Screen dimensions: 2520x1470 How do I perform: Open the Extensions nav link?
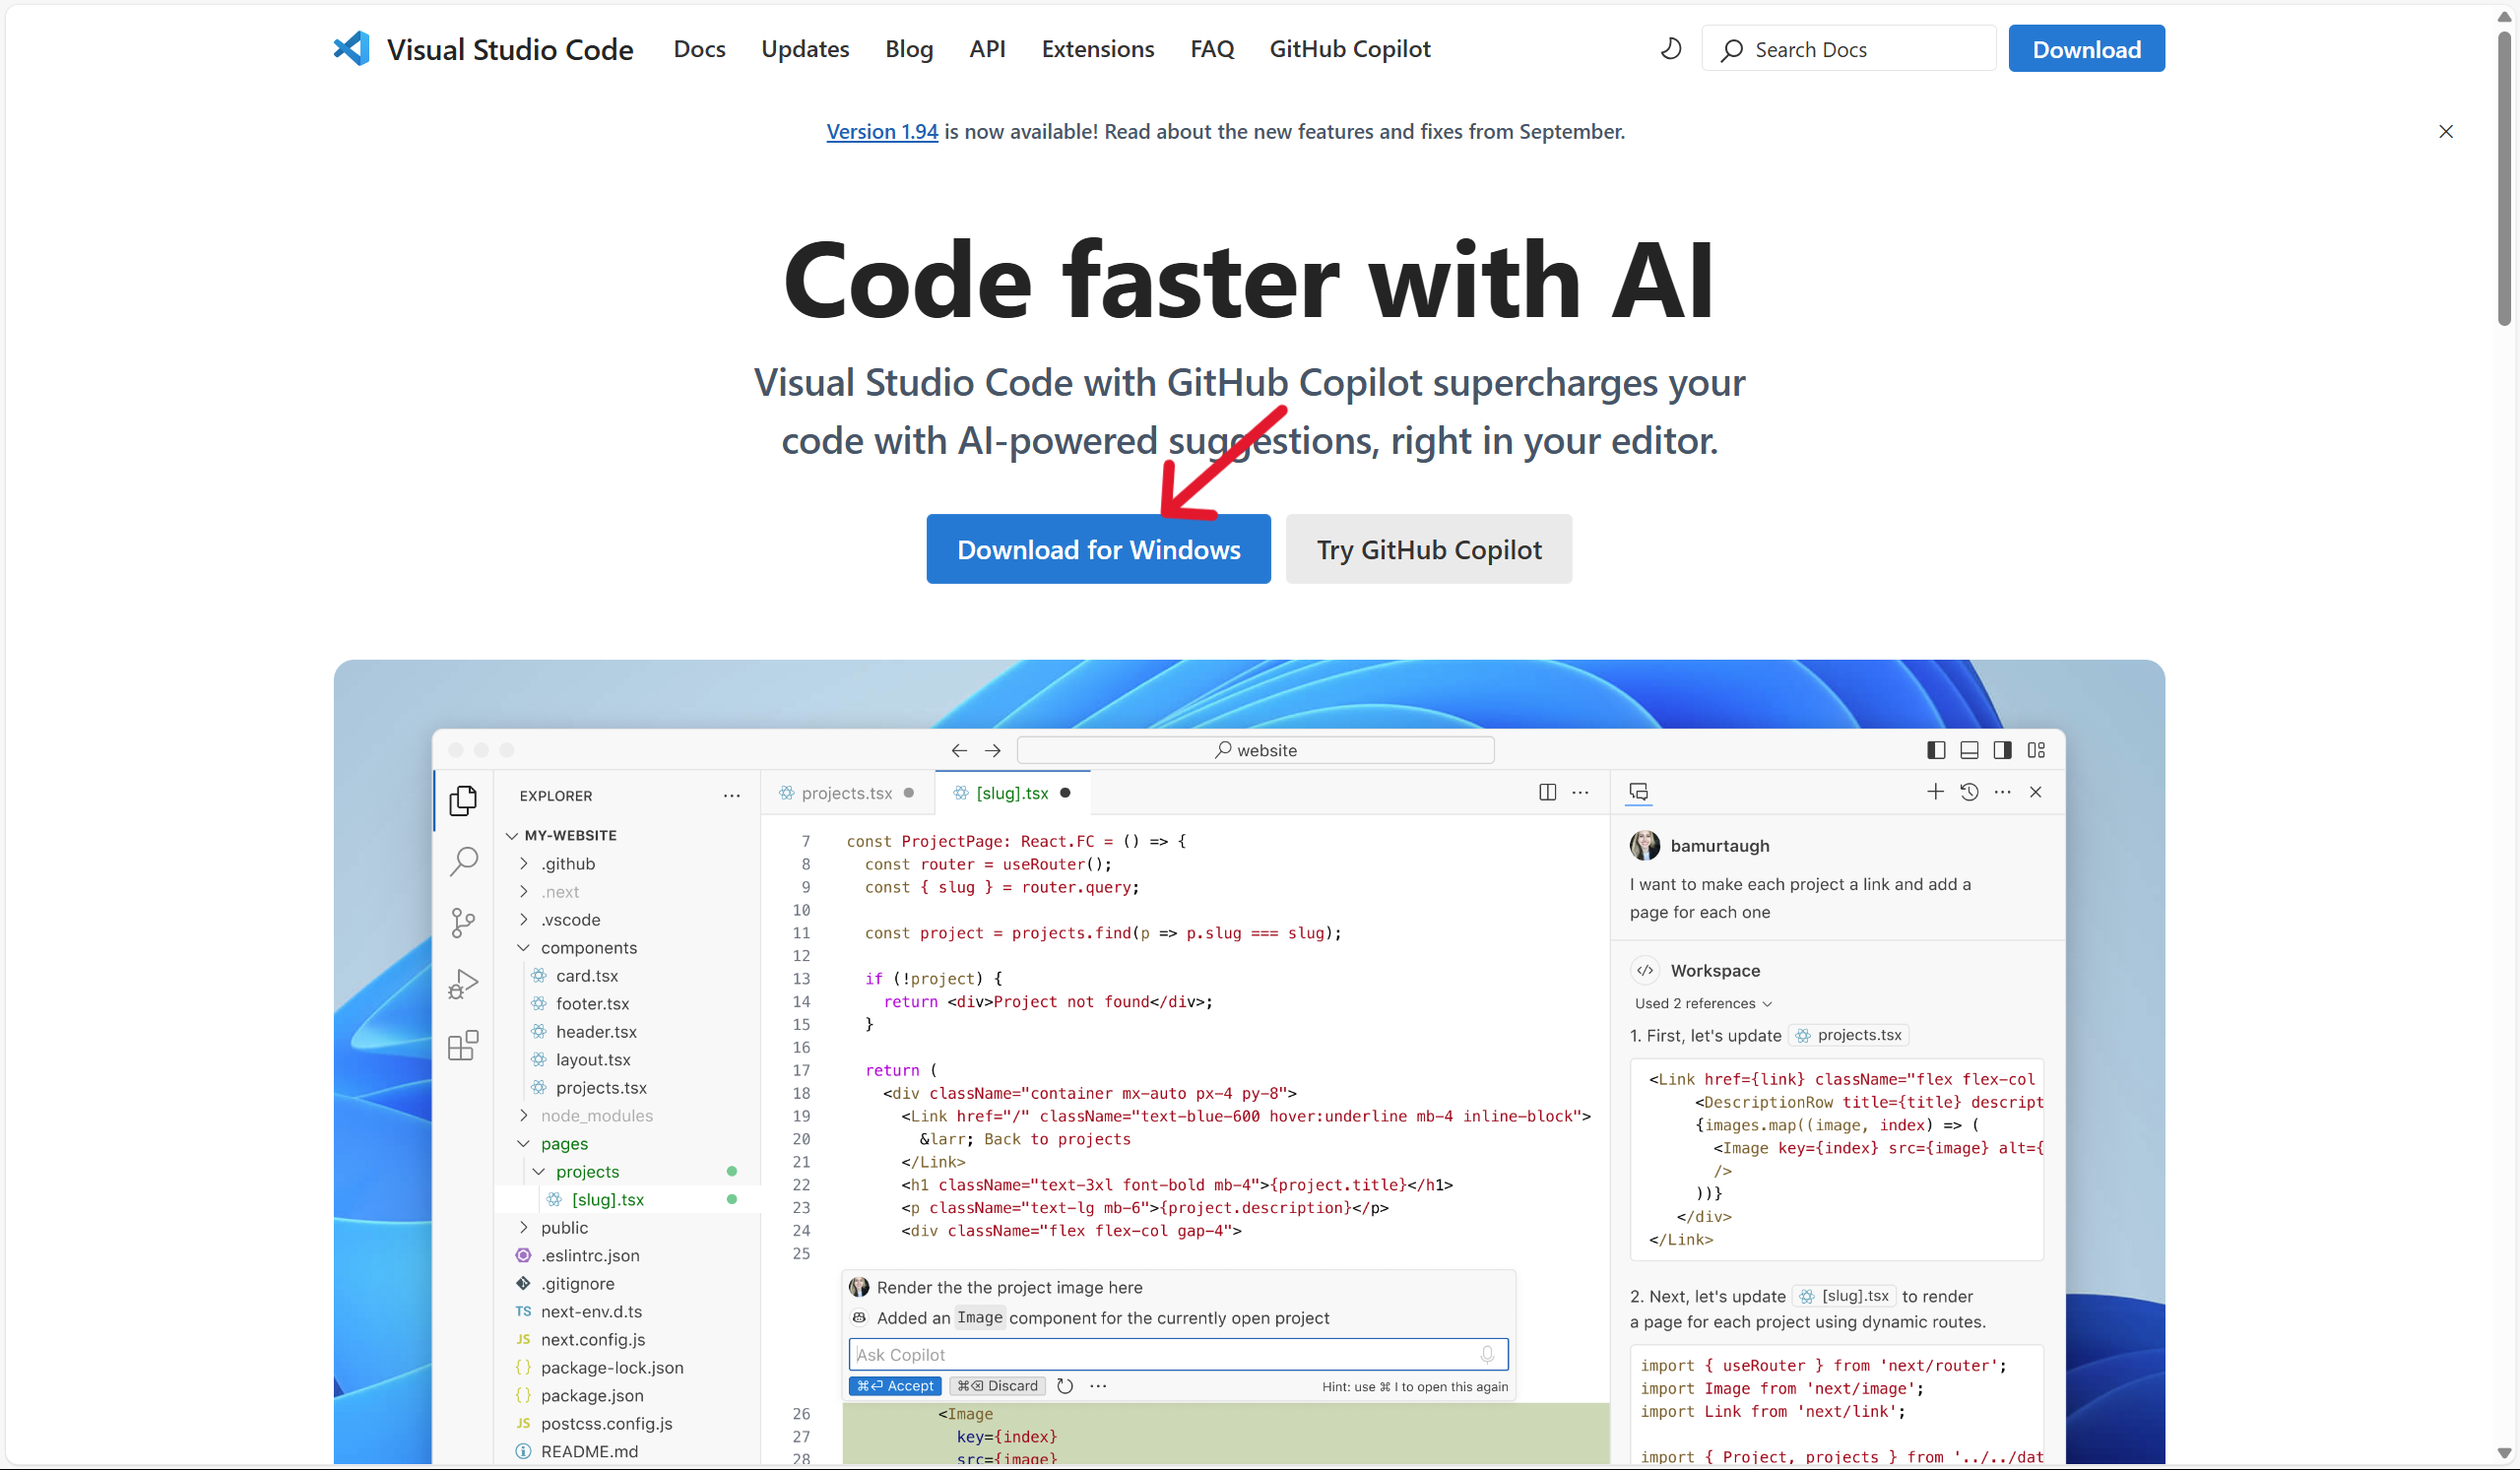pyautogui.click(x=1097, y=48)
